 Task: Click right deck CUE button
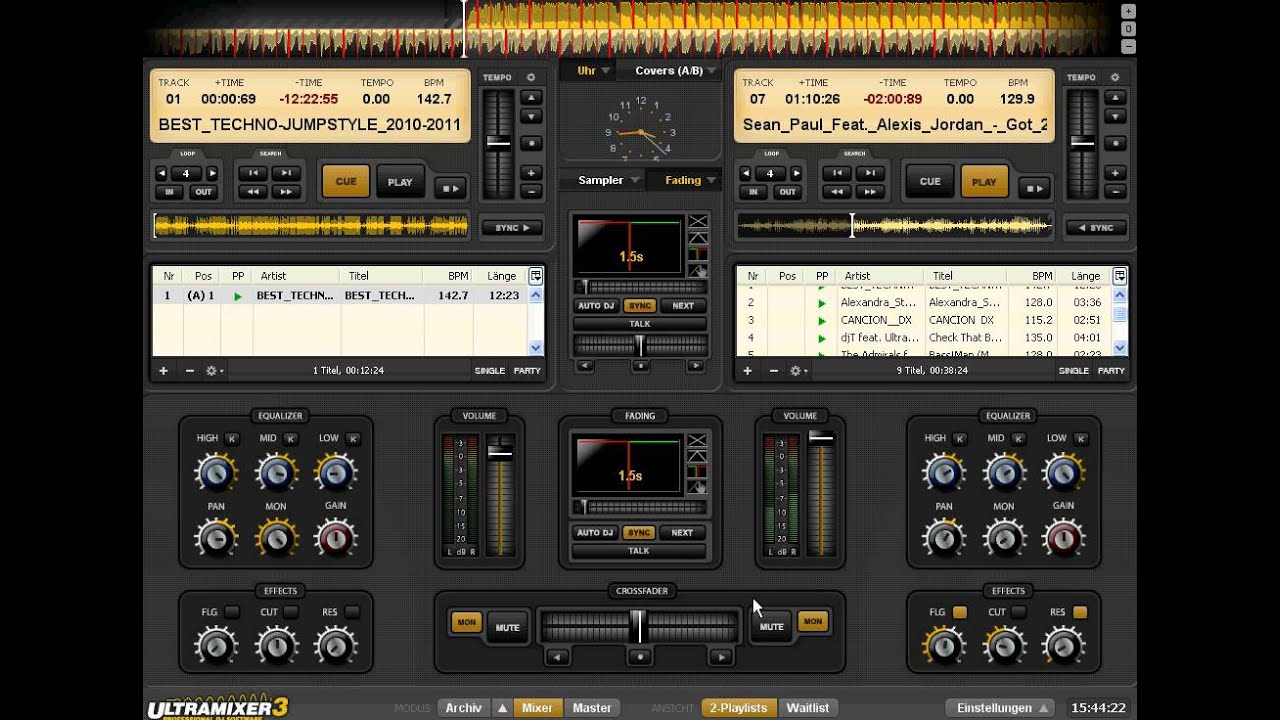(x=930, y=182)
